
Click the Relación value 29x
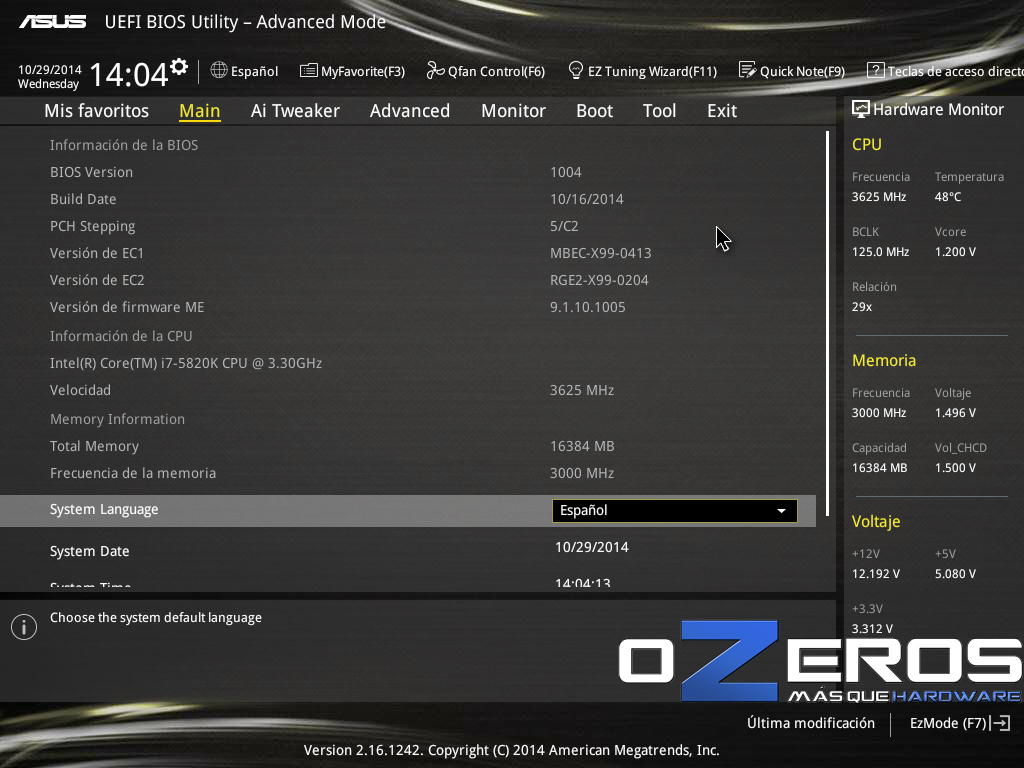(862, 306)
